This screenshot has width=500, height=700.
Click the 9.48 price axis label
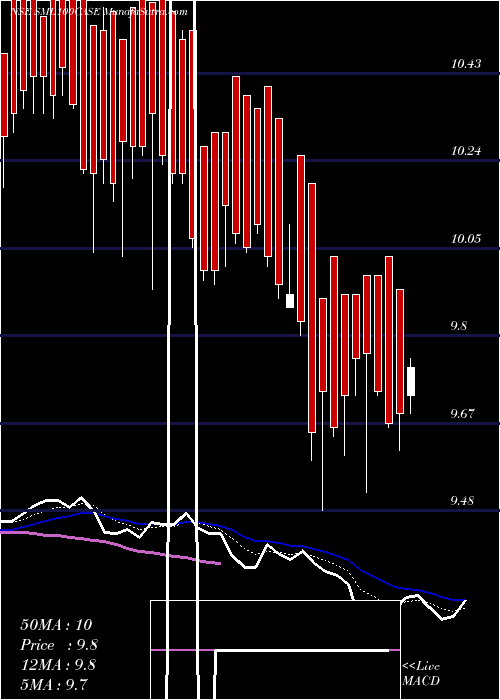click(x=462, y=500)
